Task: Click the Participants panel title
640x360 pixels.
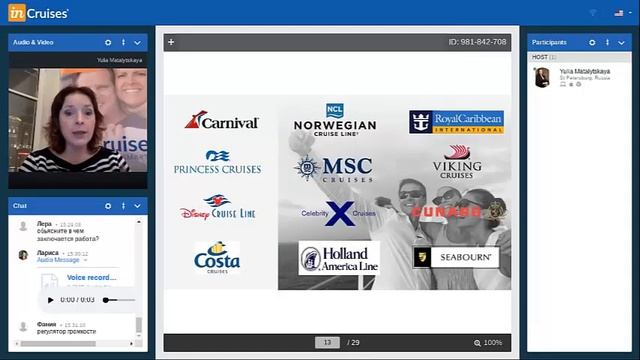Action: point(549,42)
